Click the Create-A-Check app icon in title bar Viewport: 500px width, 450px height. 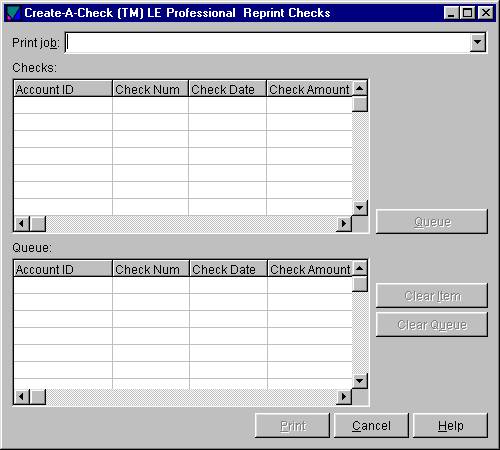click(14, 13)
